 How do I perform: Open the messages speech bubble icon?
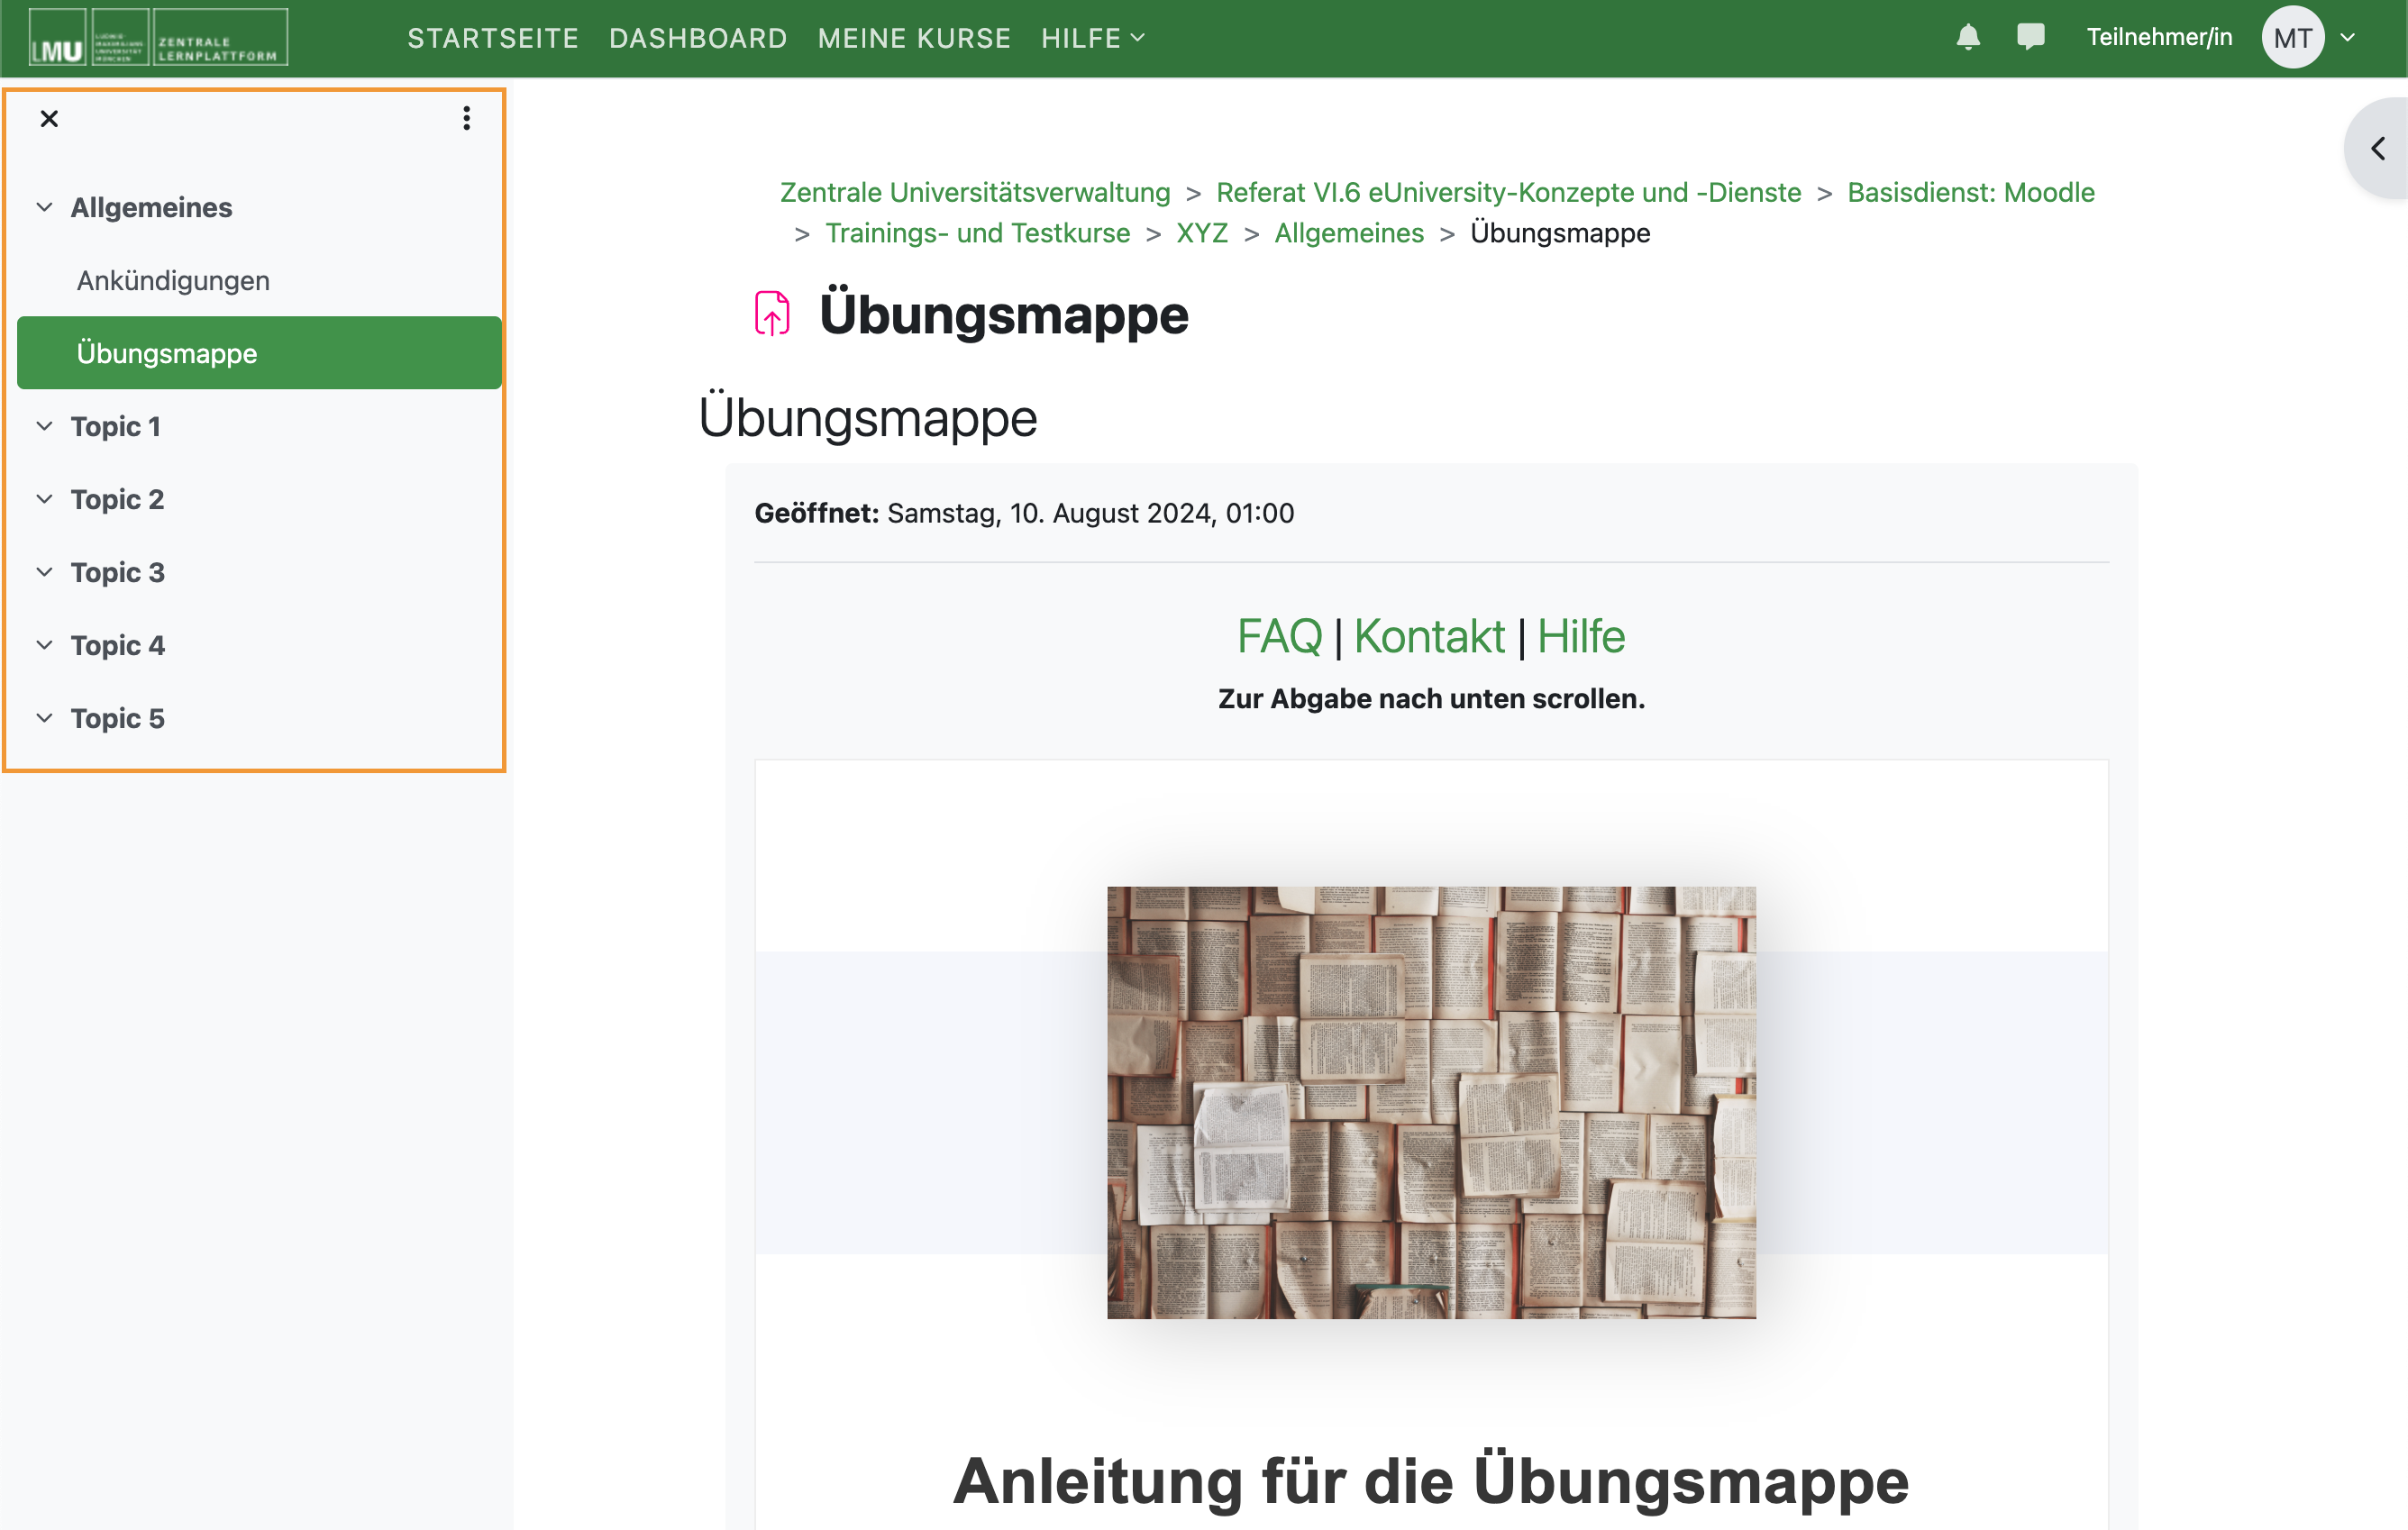2030,37
